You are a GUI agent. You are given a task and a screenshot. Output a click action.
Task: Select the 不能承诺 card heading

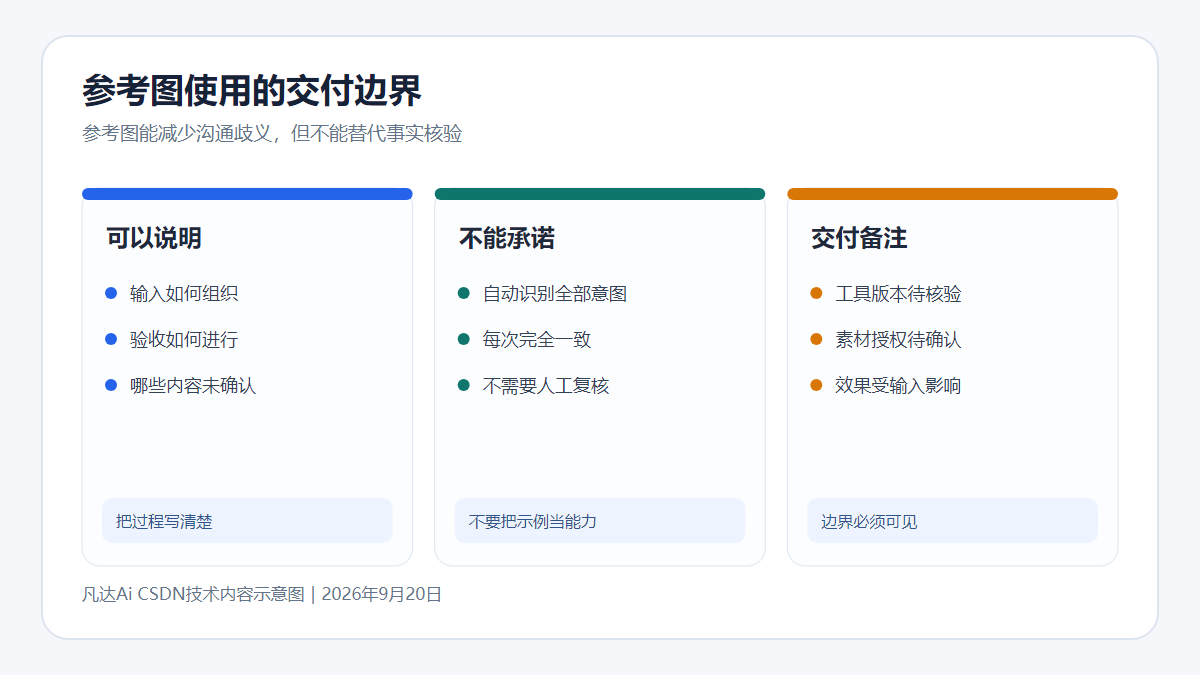507,238
